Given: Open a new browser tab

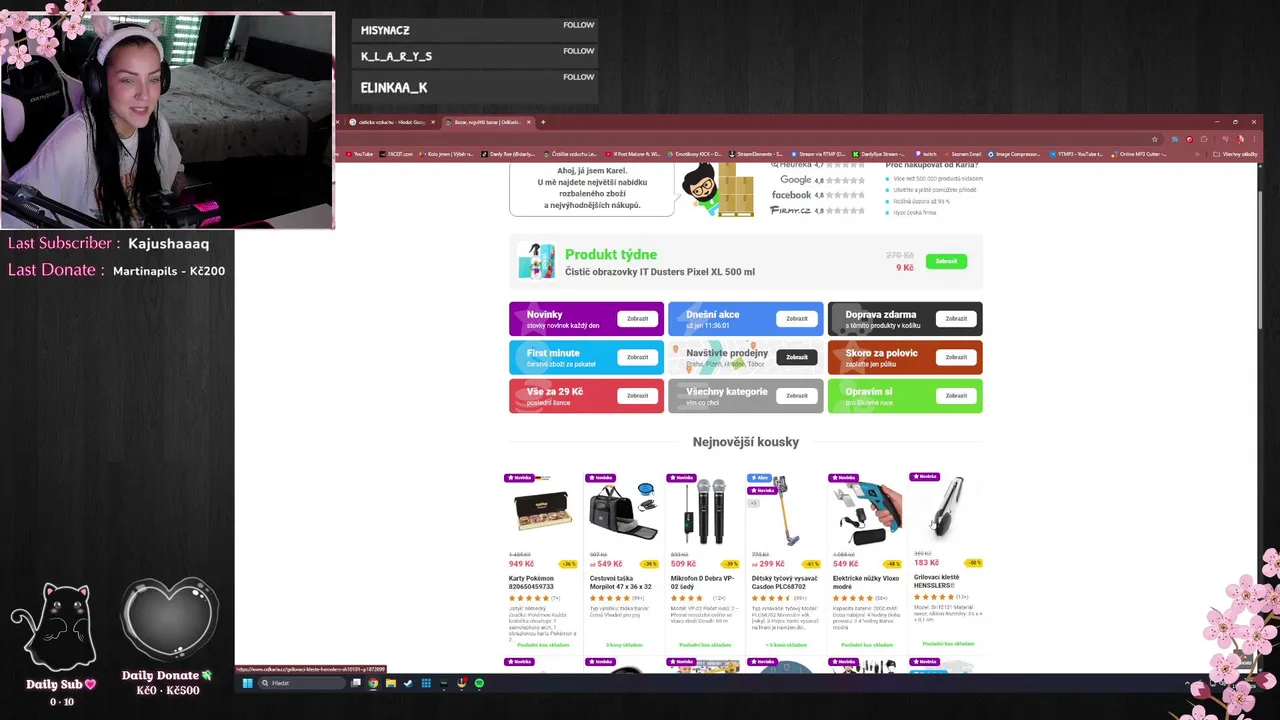Looking at the screenshot, I should click(x=543, y=122).
